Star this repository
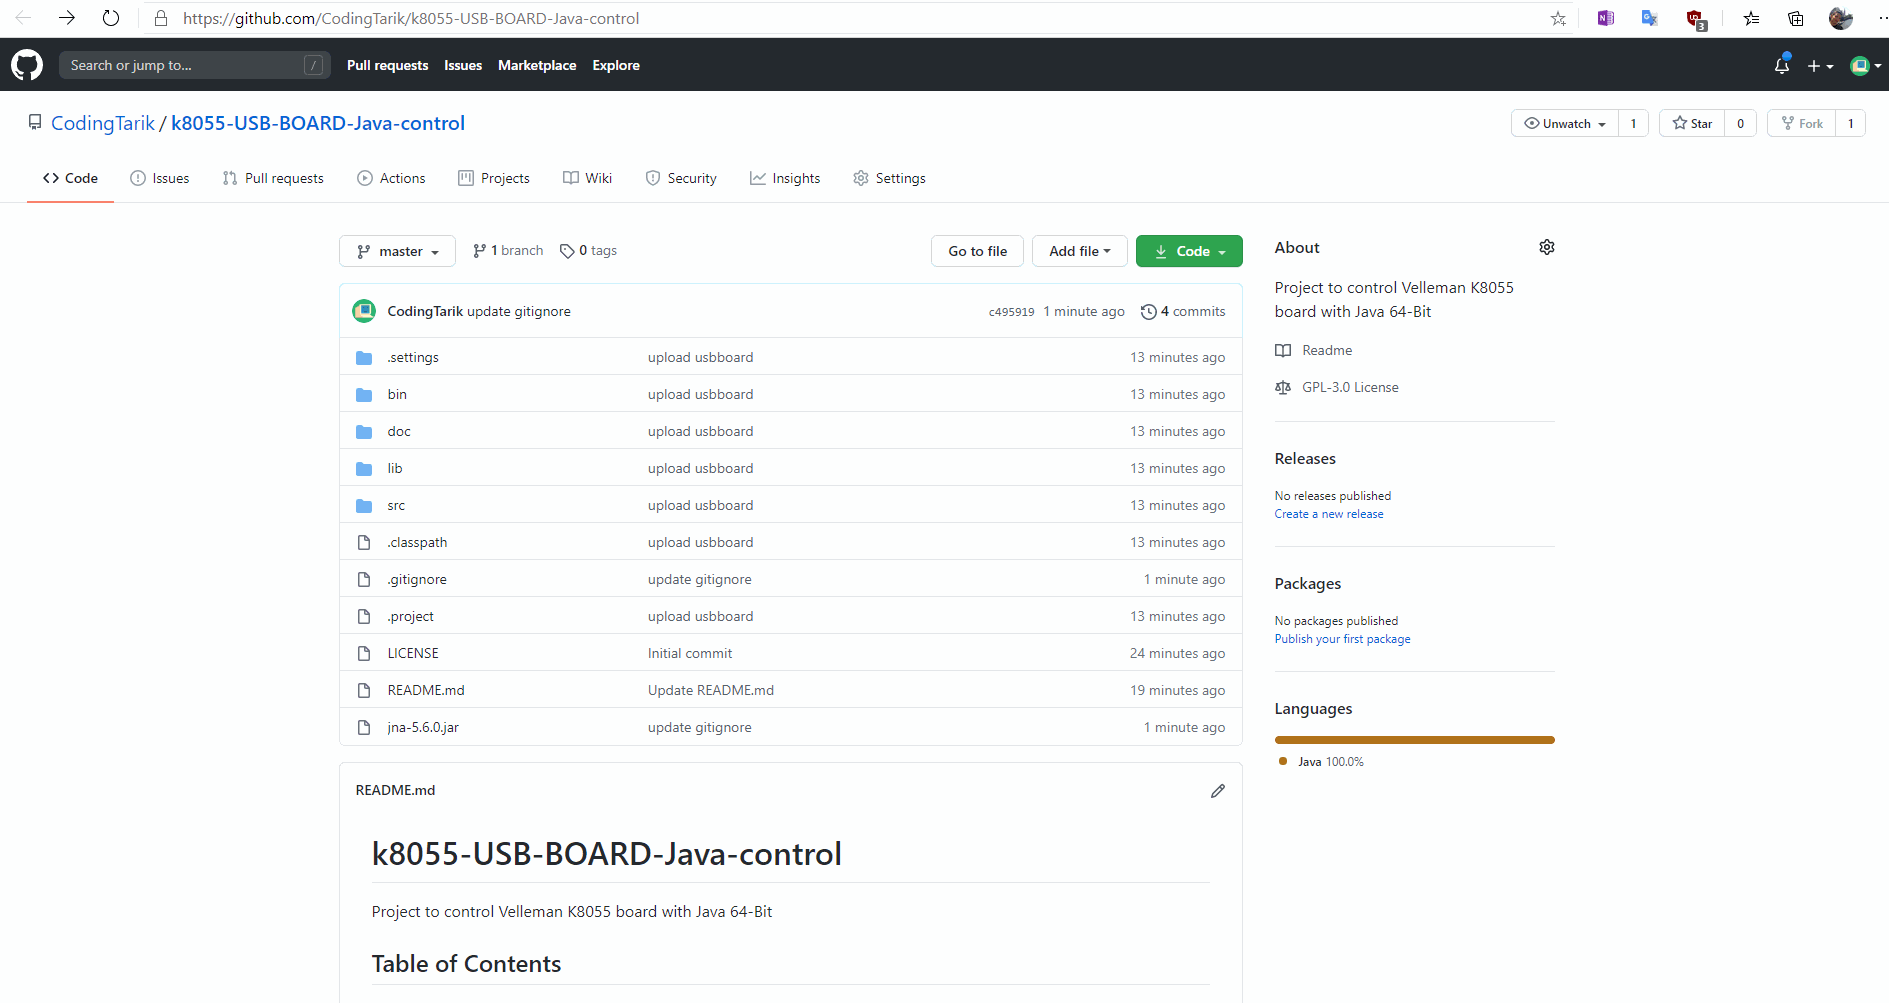This screenshot has width=1889, height=1003. coord(1692,123)
